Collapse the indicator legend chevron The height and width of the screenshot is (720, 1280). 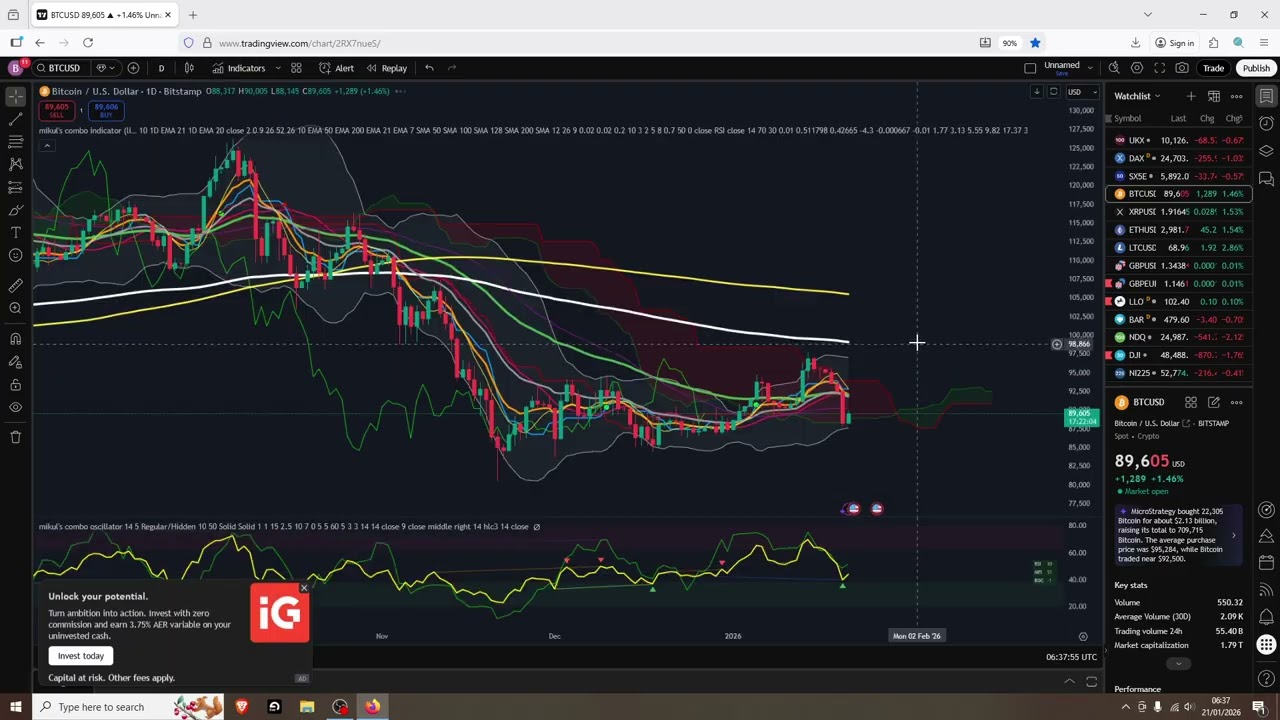46,145
